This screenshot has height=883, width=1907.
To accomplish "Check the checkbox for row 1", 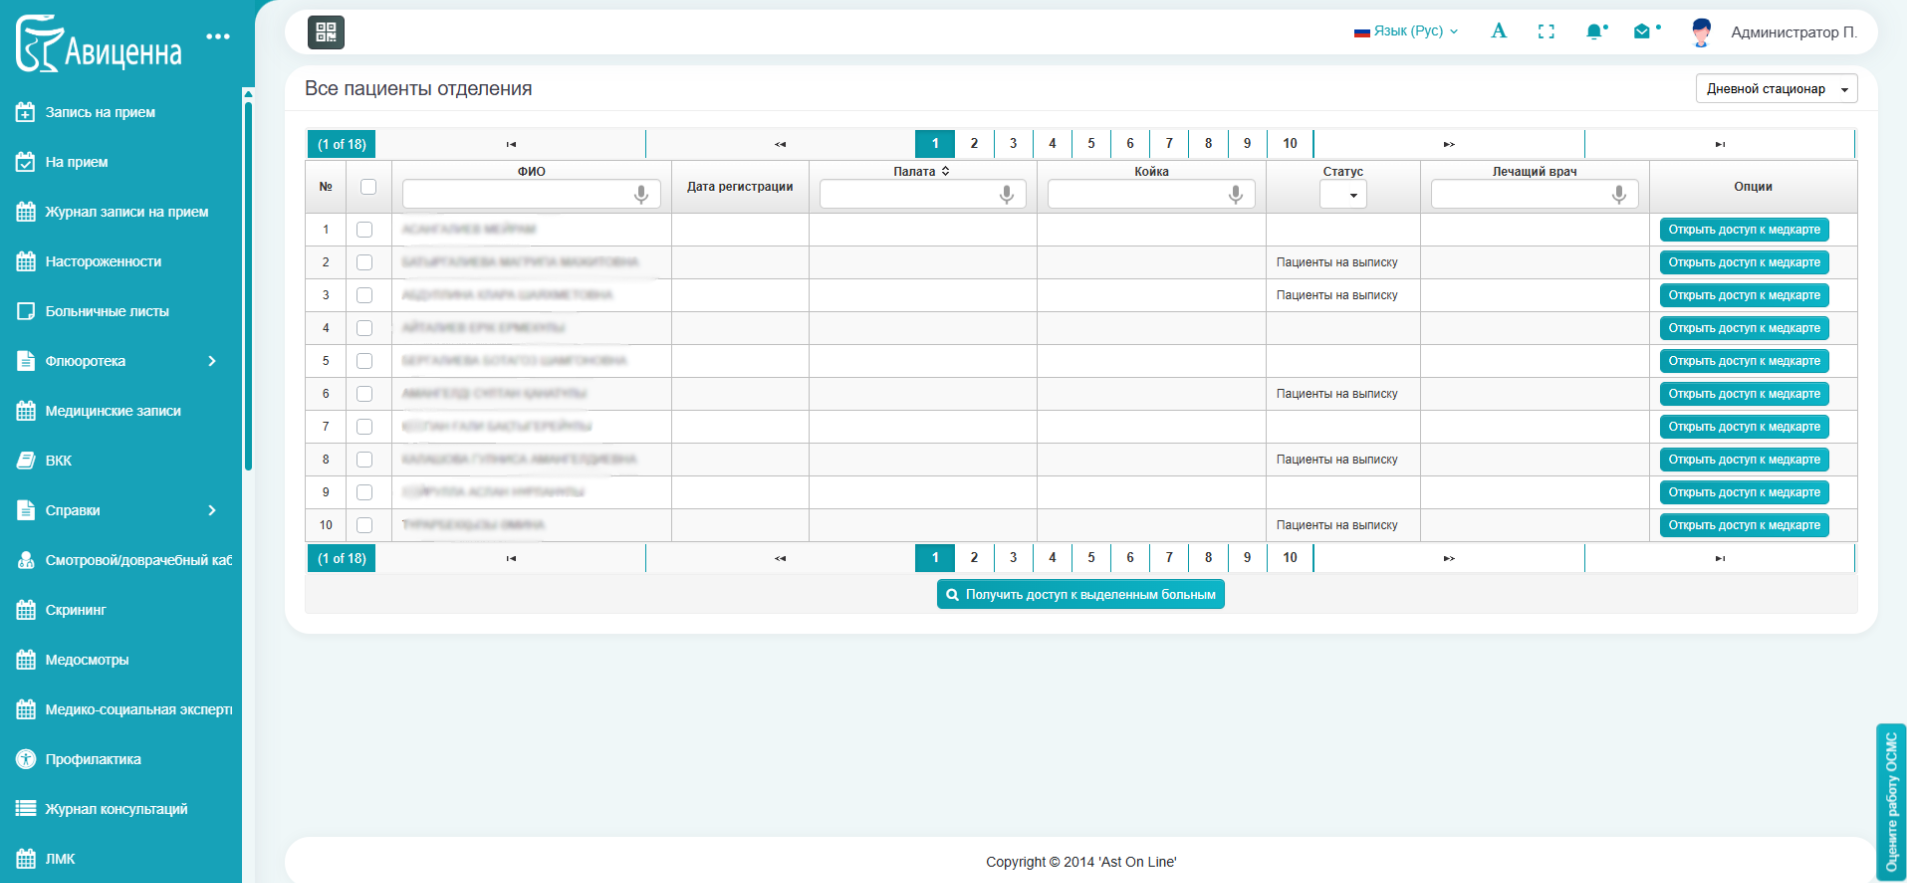I will (x=365, y=230).
